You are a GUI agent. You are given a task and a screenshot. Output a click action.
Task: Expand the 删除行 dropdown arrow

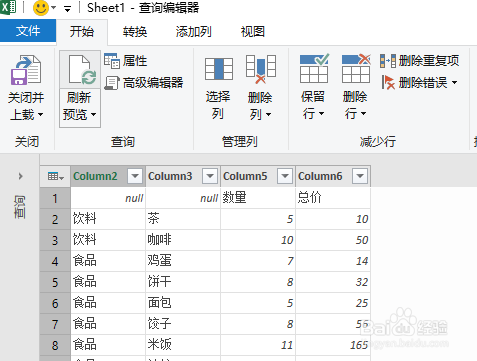363,114
